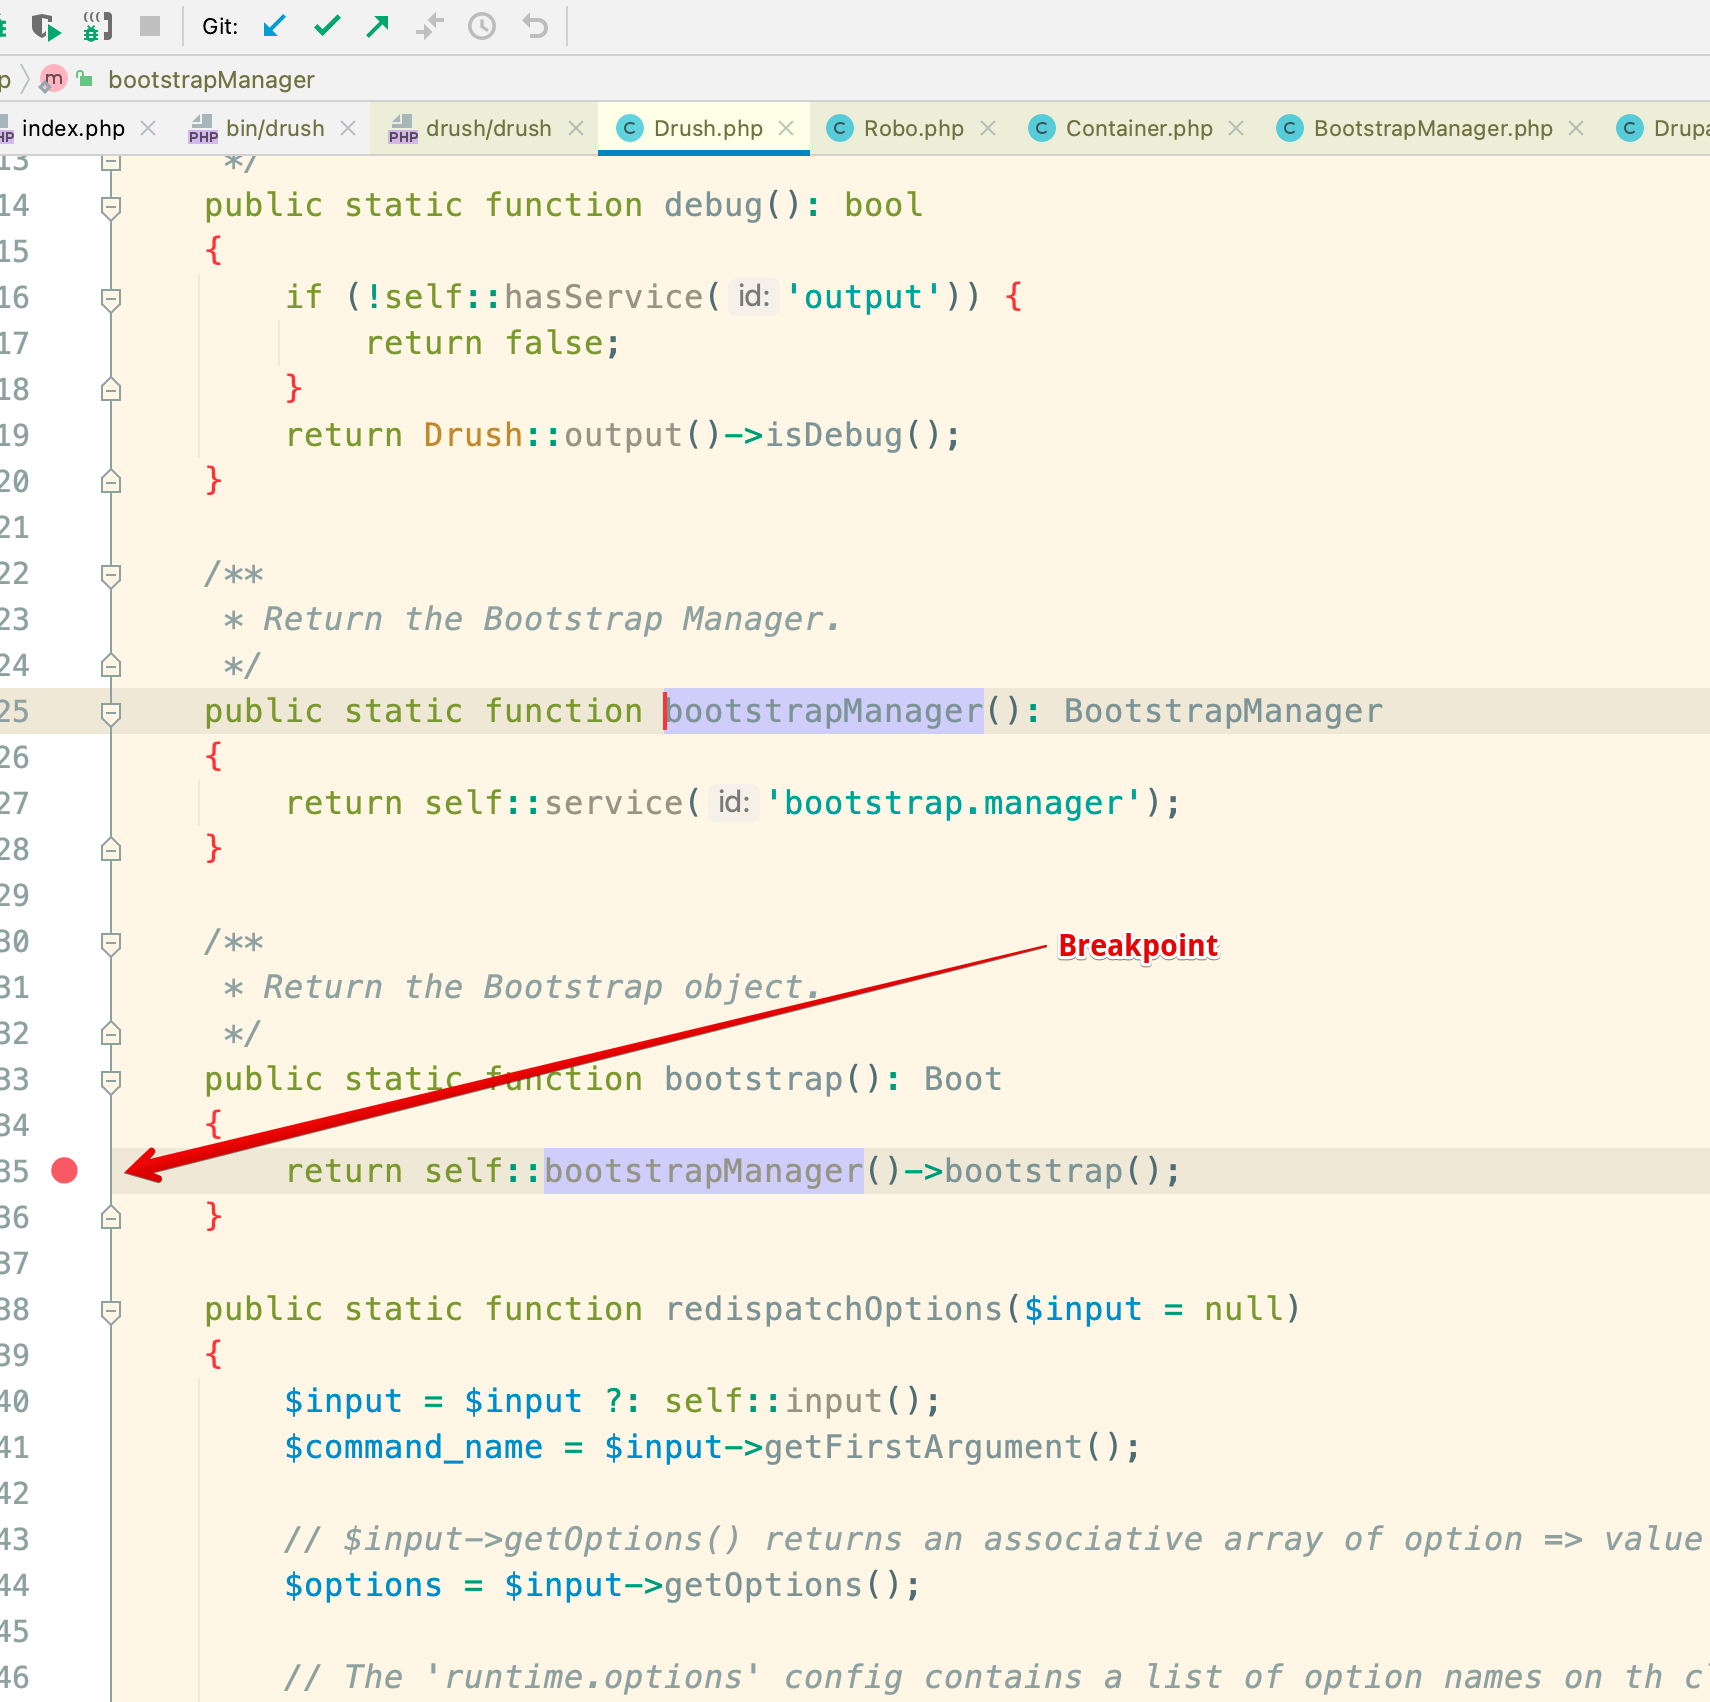The image size is (1710, 1702).
Task: Collapse redispatchOptions fold at line 38
Action: (x=111, y=1310)
